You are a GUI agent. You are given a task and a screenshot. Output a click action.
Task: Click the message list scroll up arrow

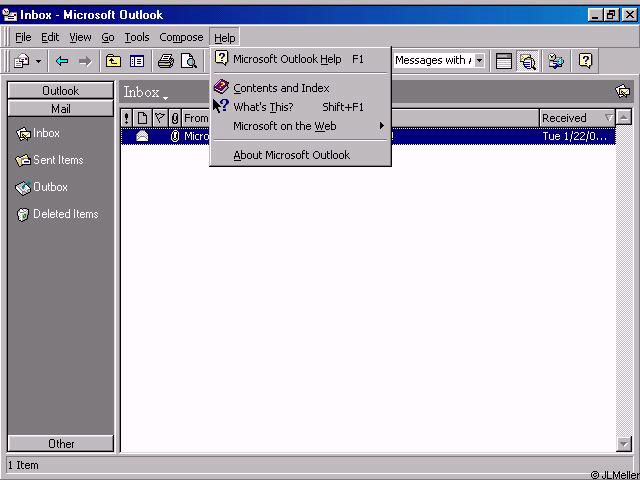pos(624,118)
